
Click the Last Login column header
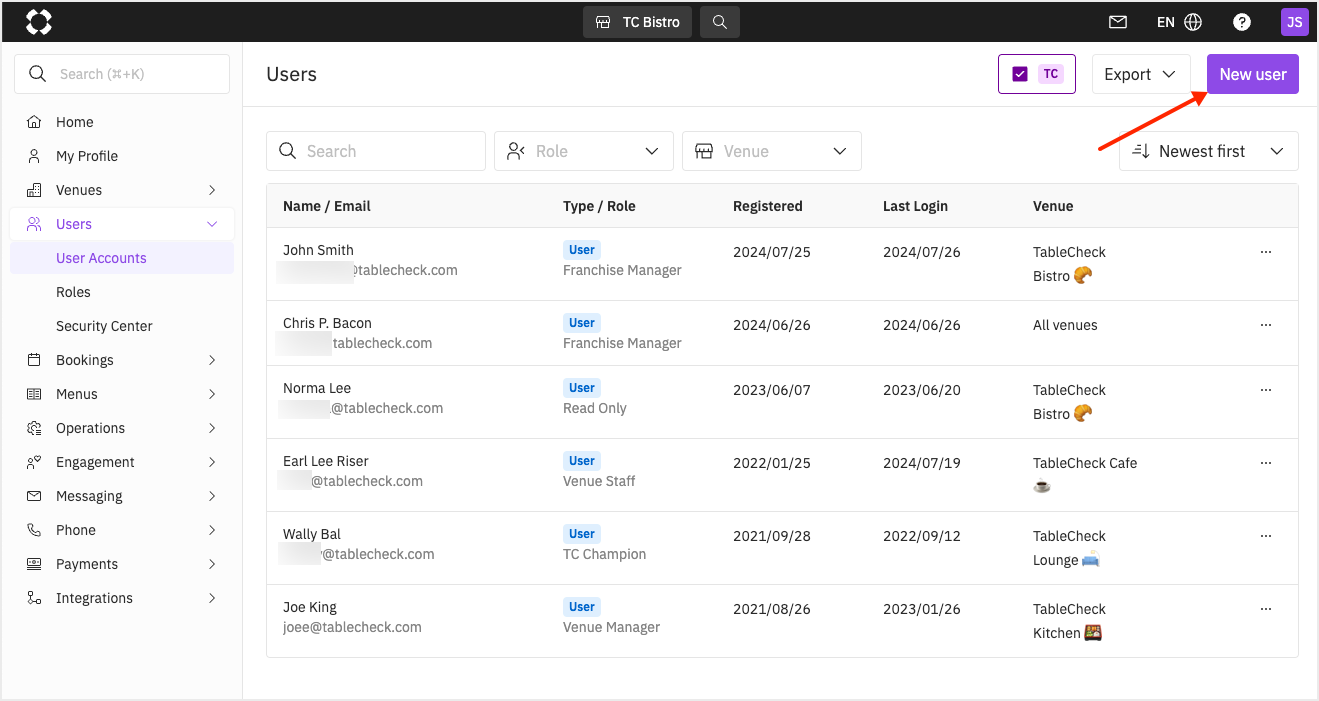tap(915, 206)
